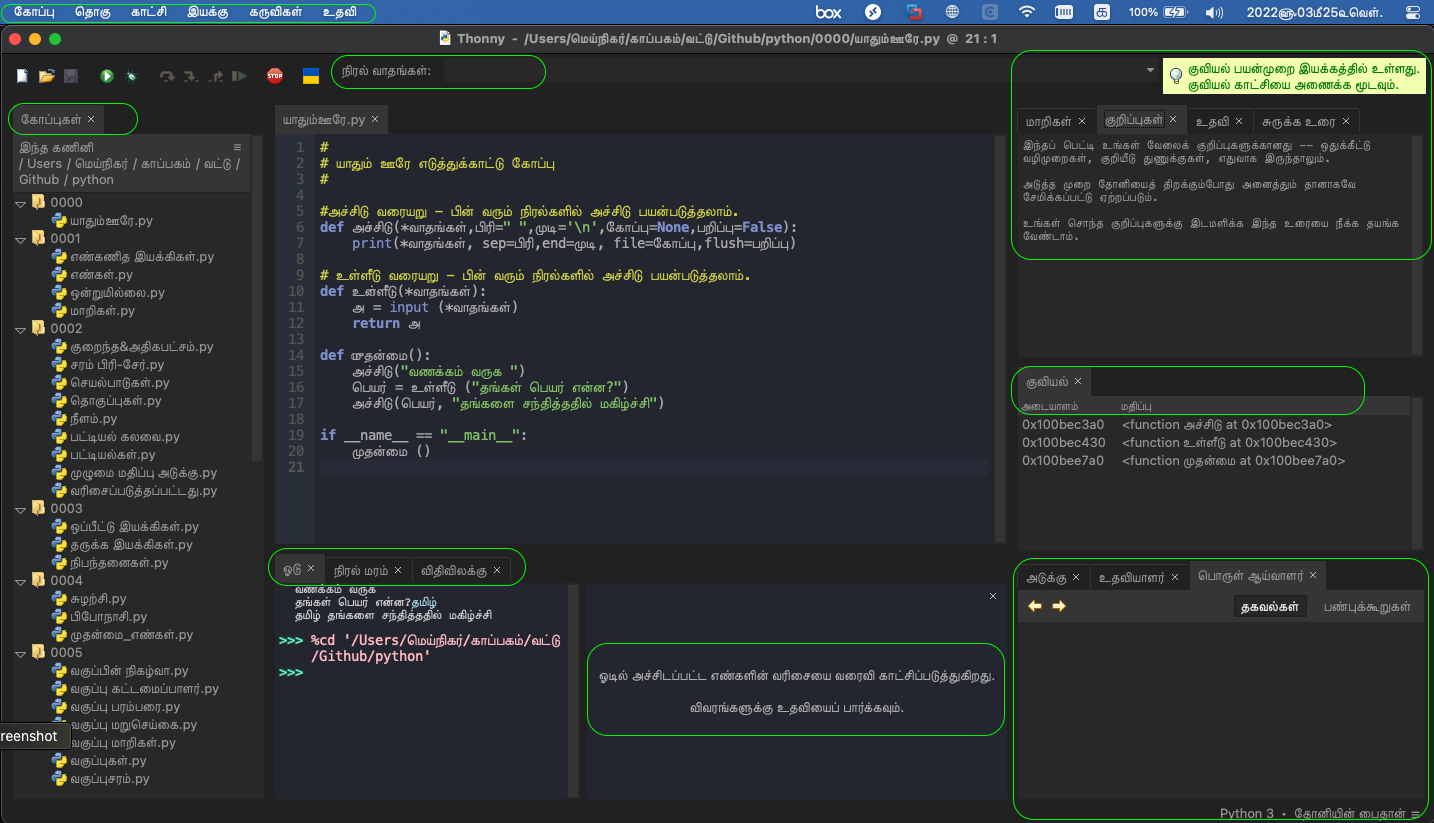This screenshot has height=823, width=1434.
Task: Open the files panel hamburger menu
Action: pyautogui.click(x=237, y=147)
